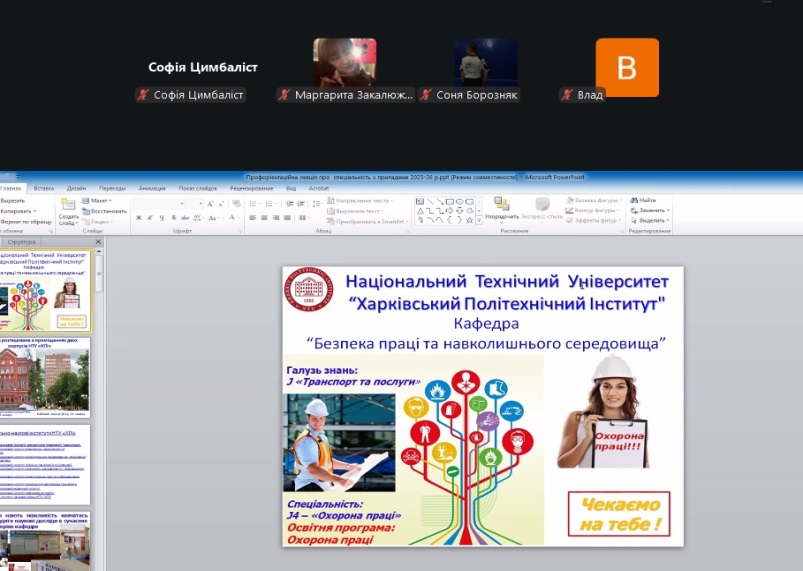Click Влад's orange avatar tile

[627, 68]
